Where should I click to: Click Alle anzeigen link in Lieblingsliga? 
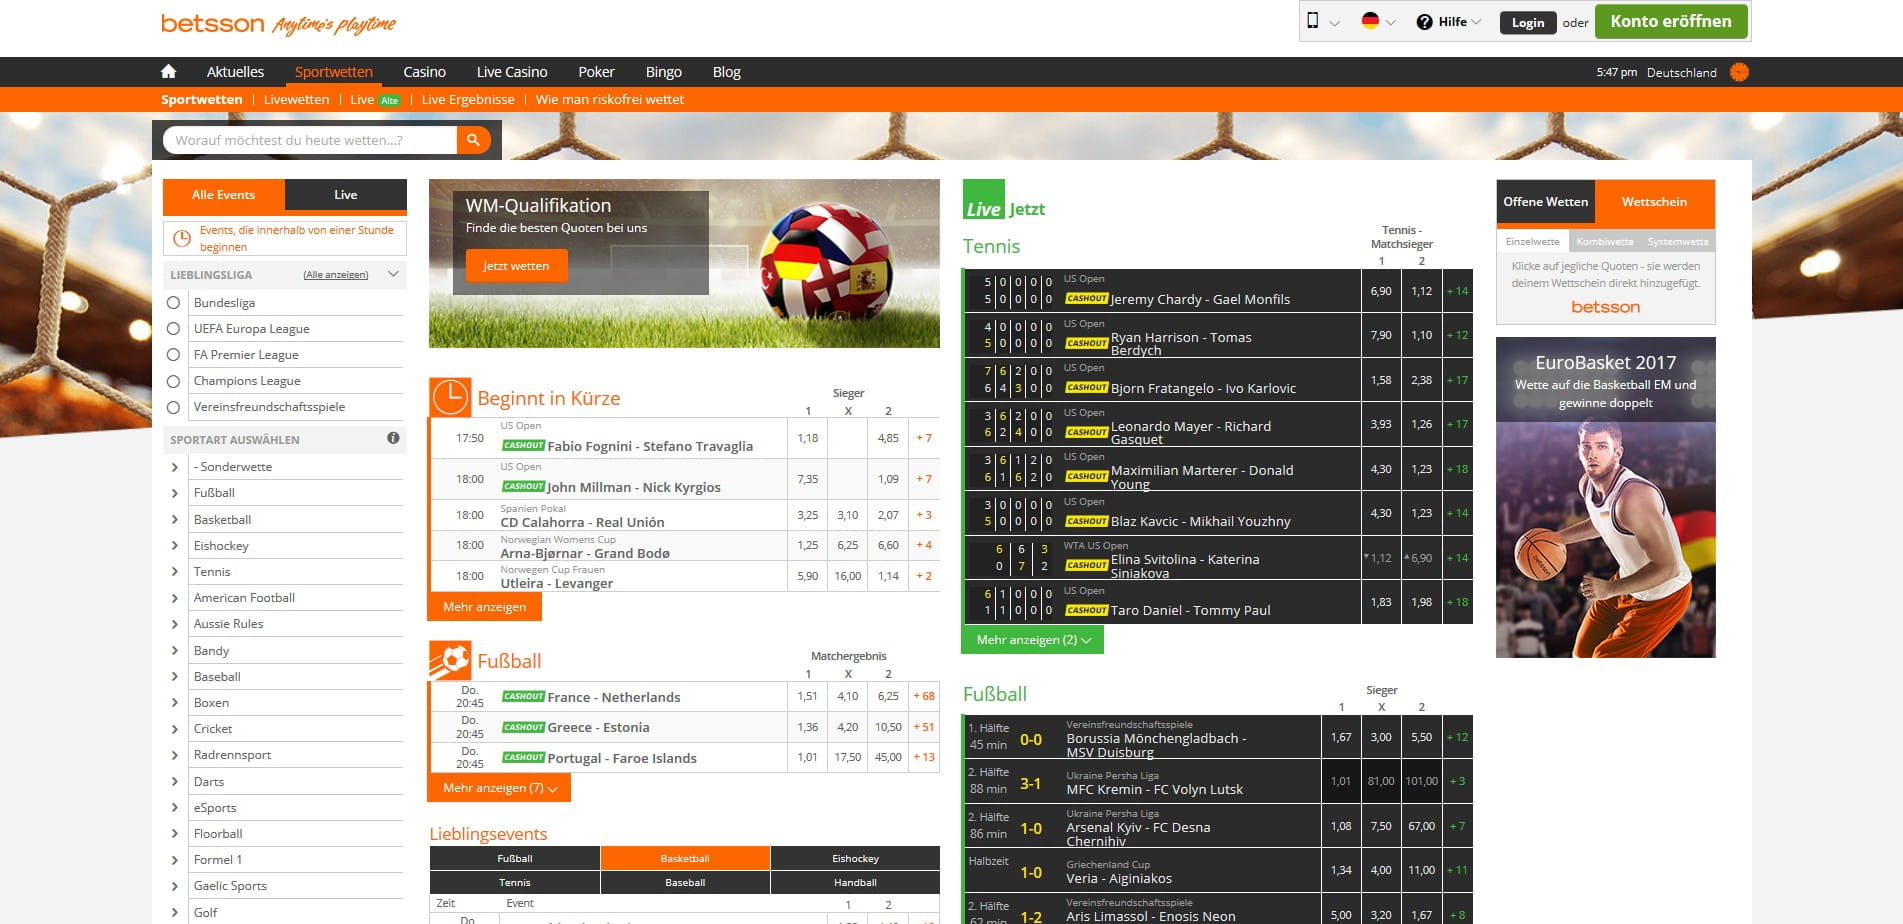click(x=336, y=275)
